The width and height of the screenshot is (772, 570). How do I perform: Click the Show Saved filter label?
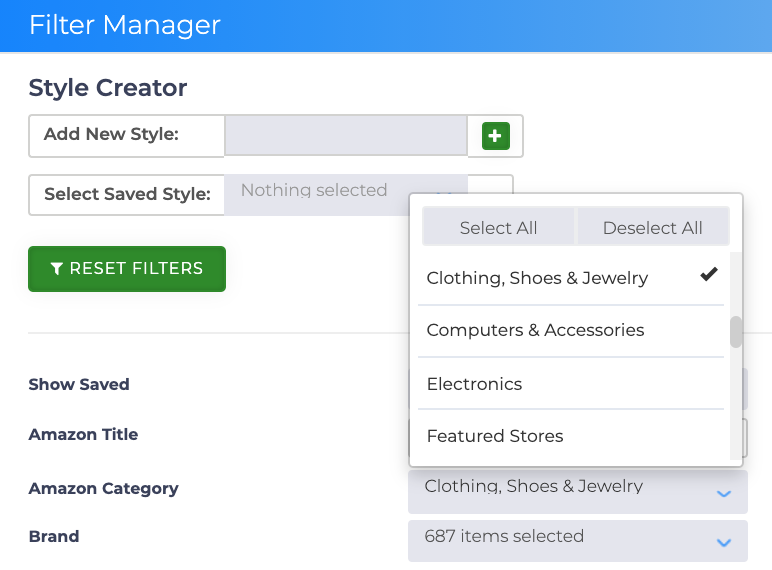[79, 384]
